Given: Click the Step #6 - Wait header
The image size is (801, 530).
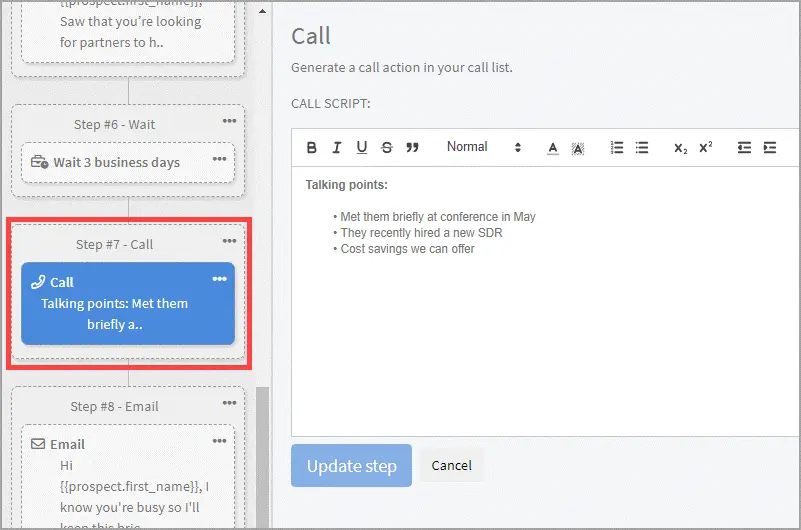Looking at the screenshot, I should (x=114, y=125).
